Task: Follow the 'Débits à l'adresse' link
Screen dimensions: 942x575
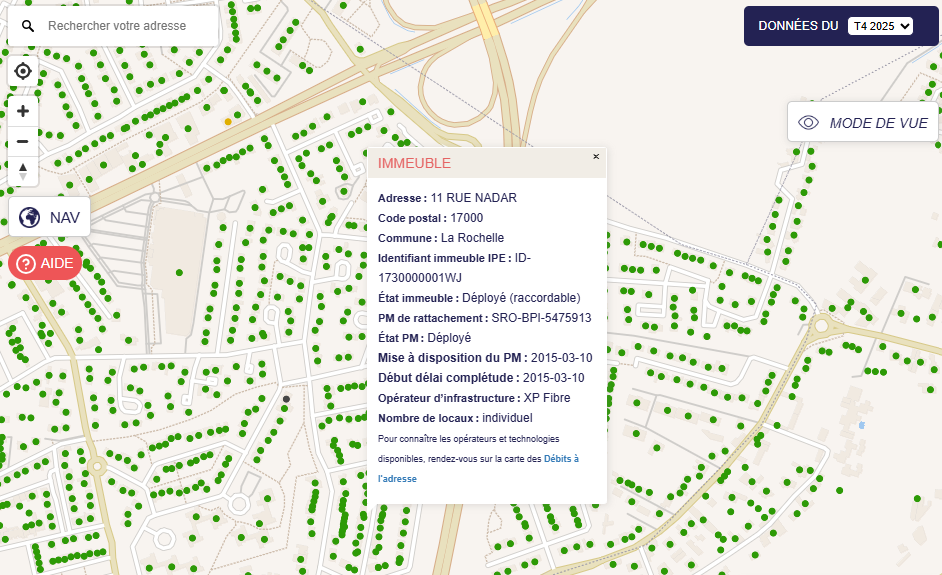Action: pyautogui.click(x=560, y=459)
